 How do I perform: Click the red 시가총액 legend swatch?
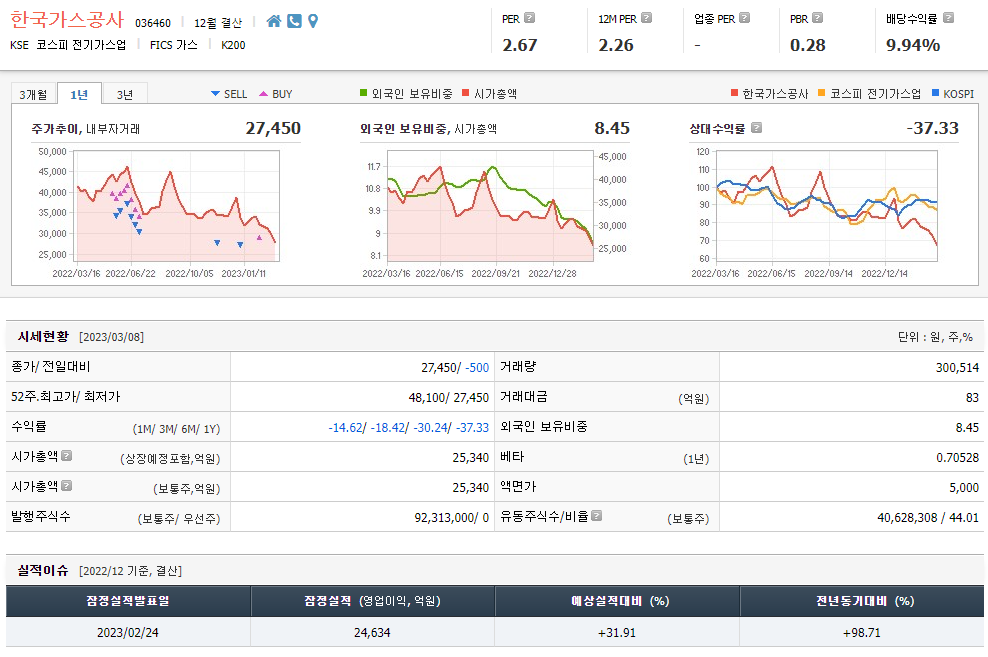pyautogui.click(x=466, y=93)
